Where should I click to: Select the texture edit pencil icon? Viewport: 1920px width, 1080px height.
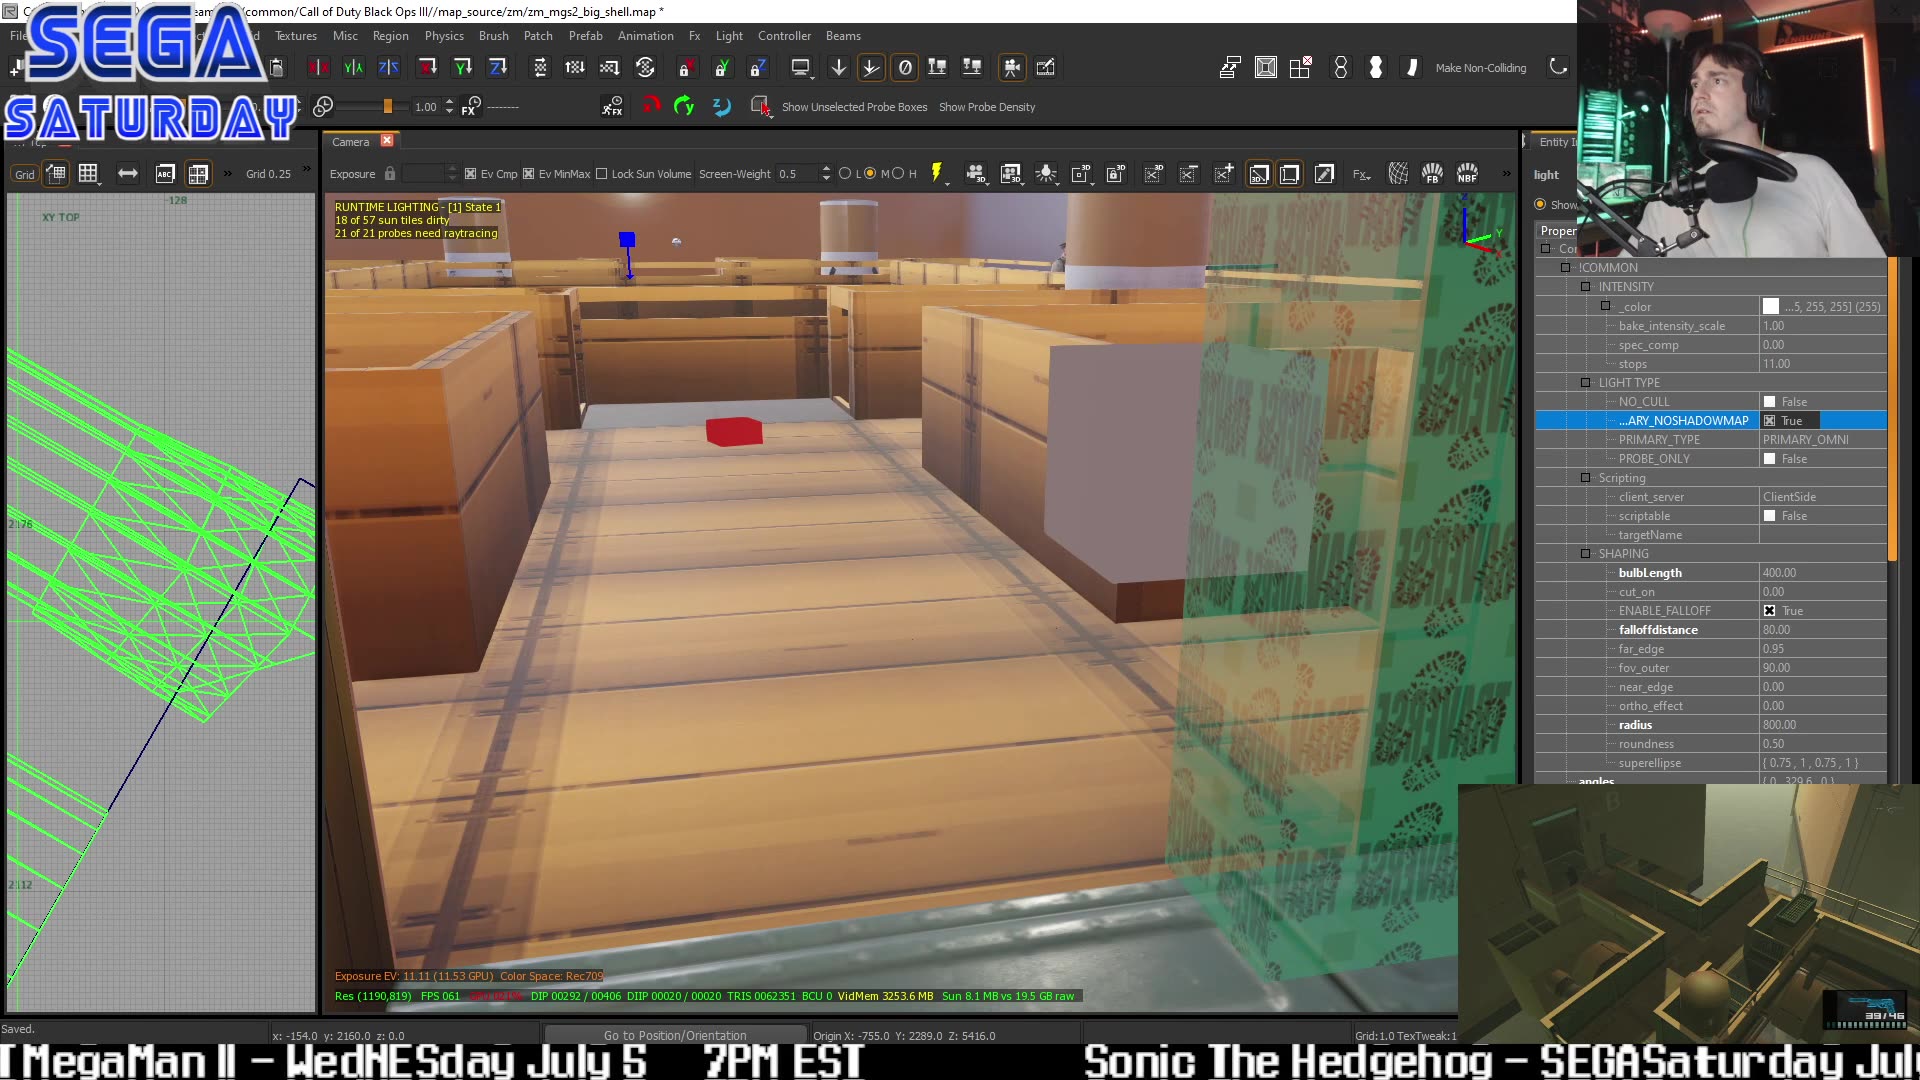(x=1324, y=173)
